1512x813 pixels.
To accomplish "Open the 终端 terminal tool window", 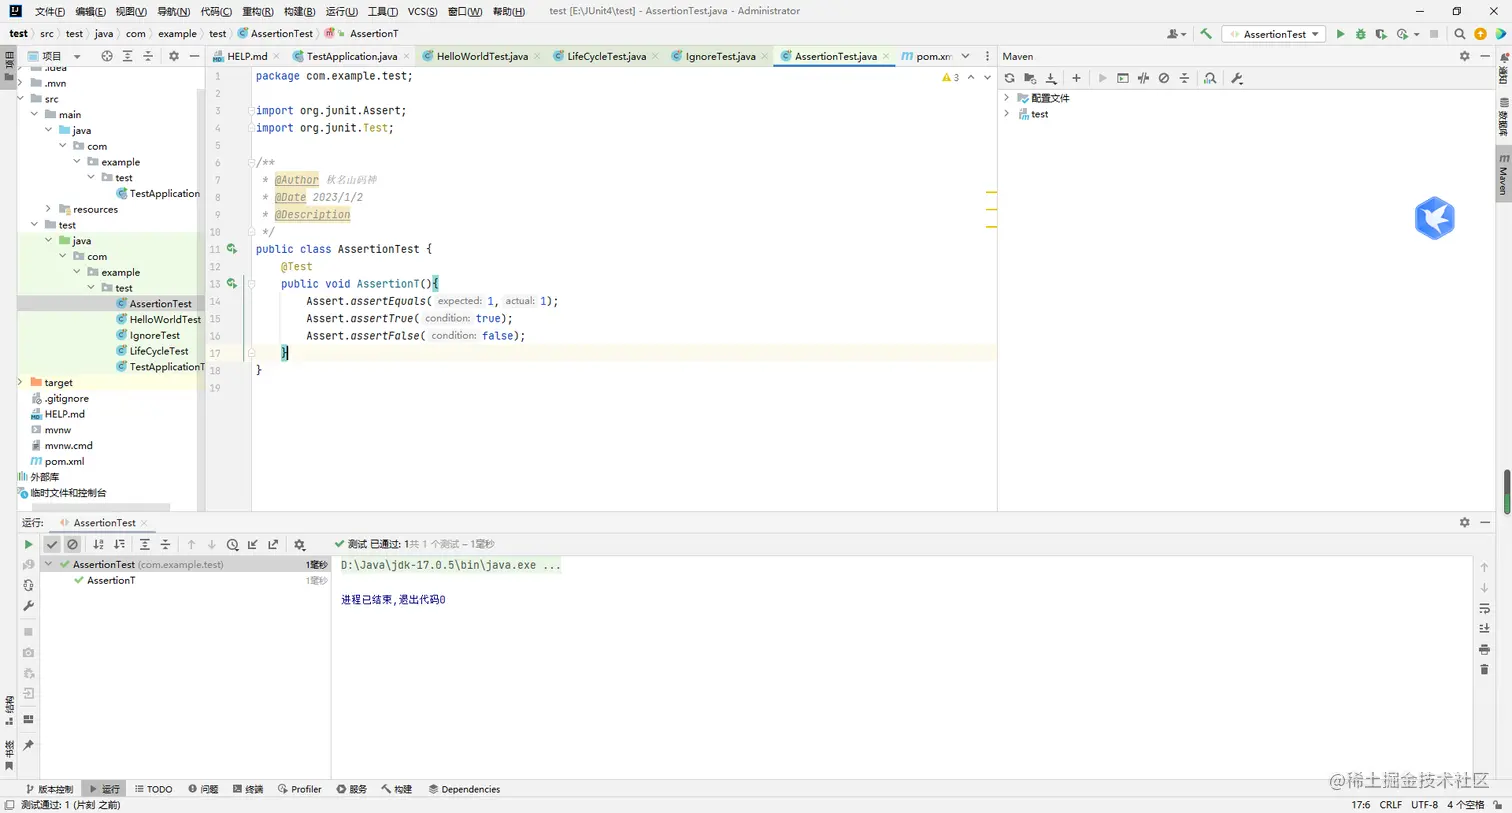I will pyautogui.click(x=248, y=789).
